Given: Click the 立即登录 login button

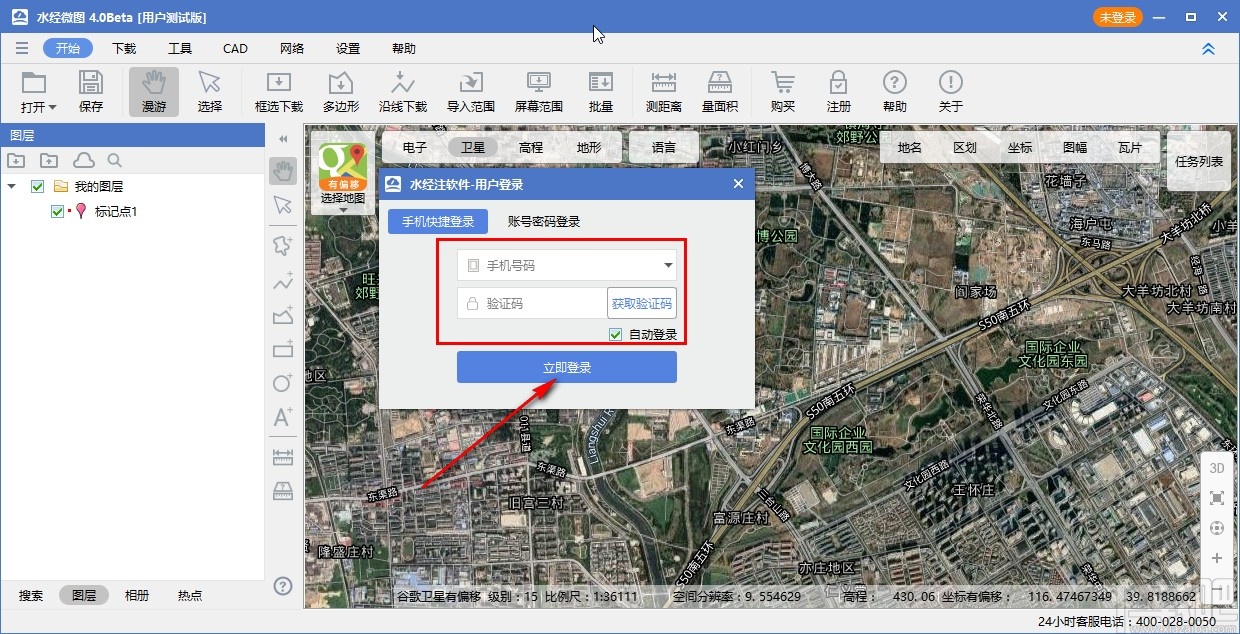Looking at the screenshot, I should point(566,367).
